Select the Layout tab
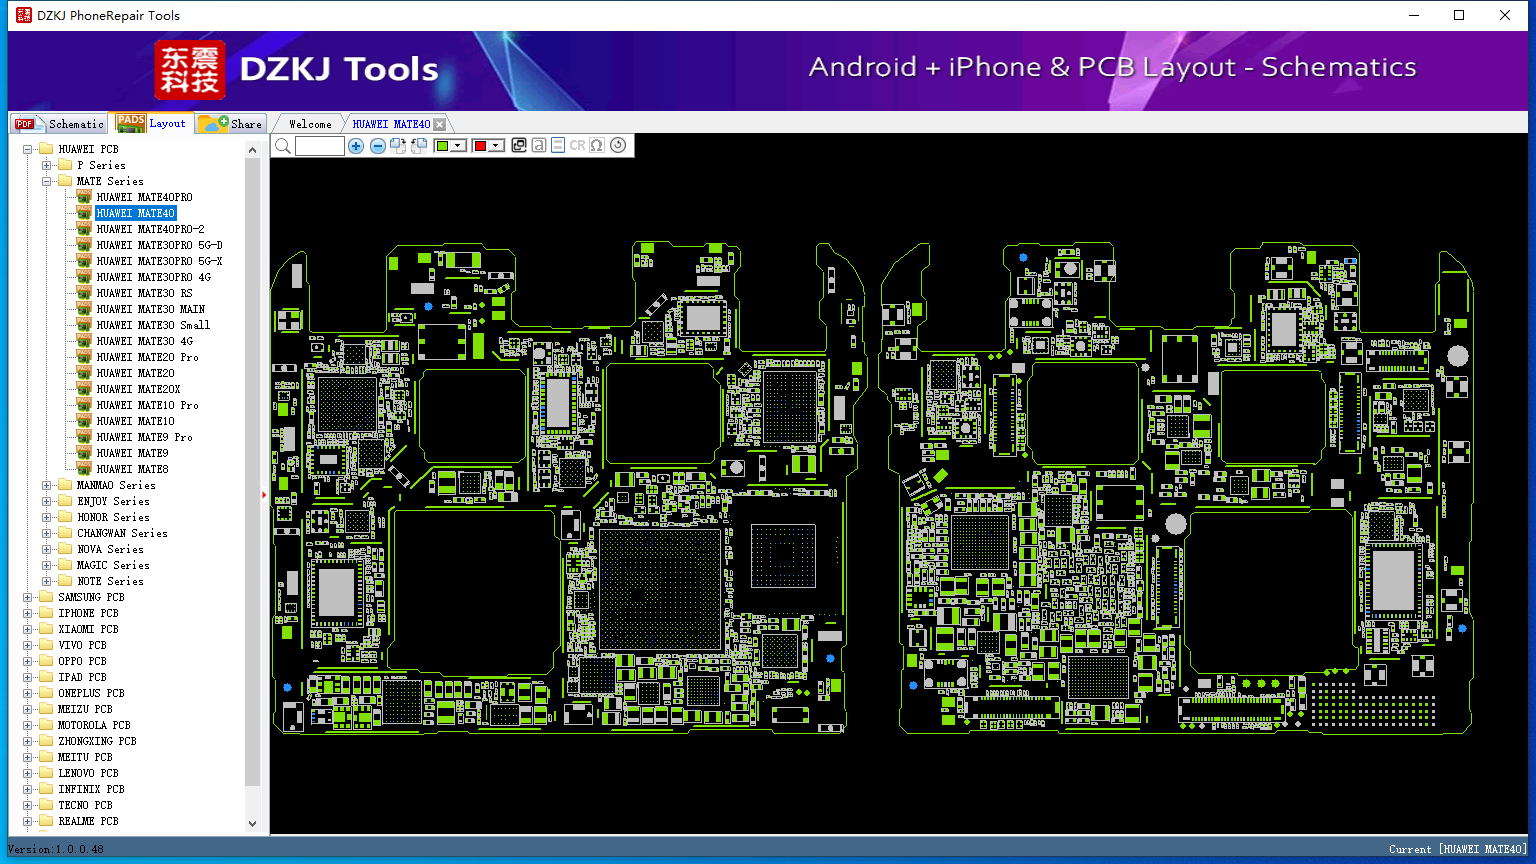Viewport: 1536px width, 864px height. click(152, 123)
